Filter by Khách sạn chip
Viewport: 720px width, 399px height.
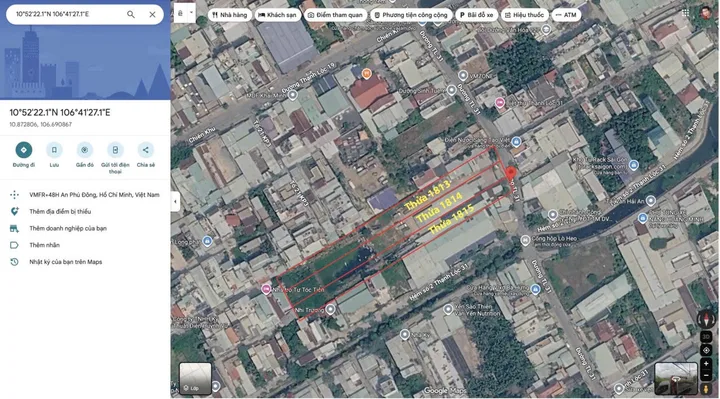277,15
